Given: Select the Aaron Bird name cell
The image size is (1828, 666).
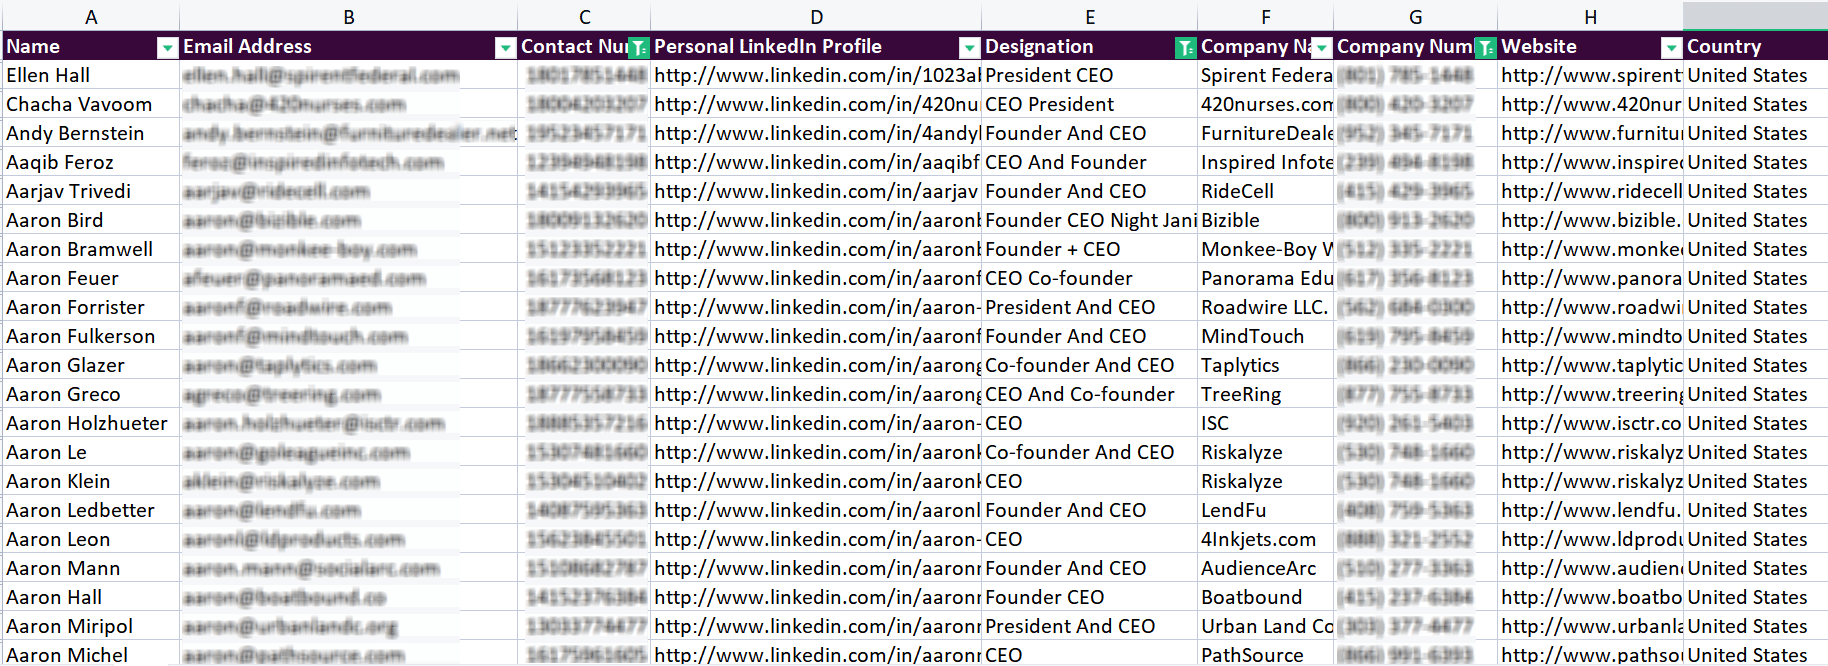Looking at the screenshot, I should (91, 220).
